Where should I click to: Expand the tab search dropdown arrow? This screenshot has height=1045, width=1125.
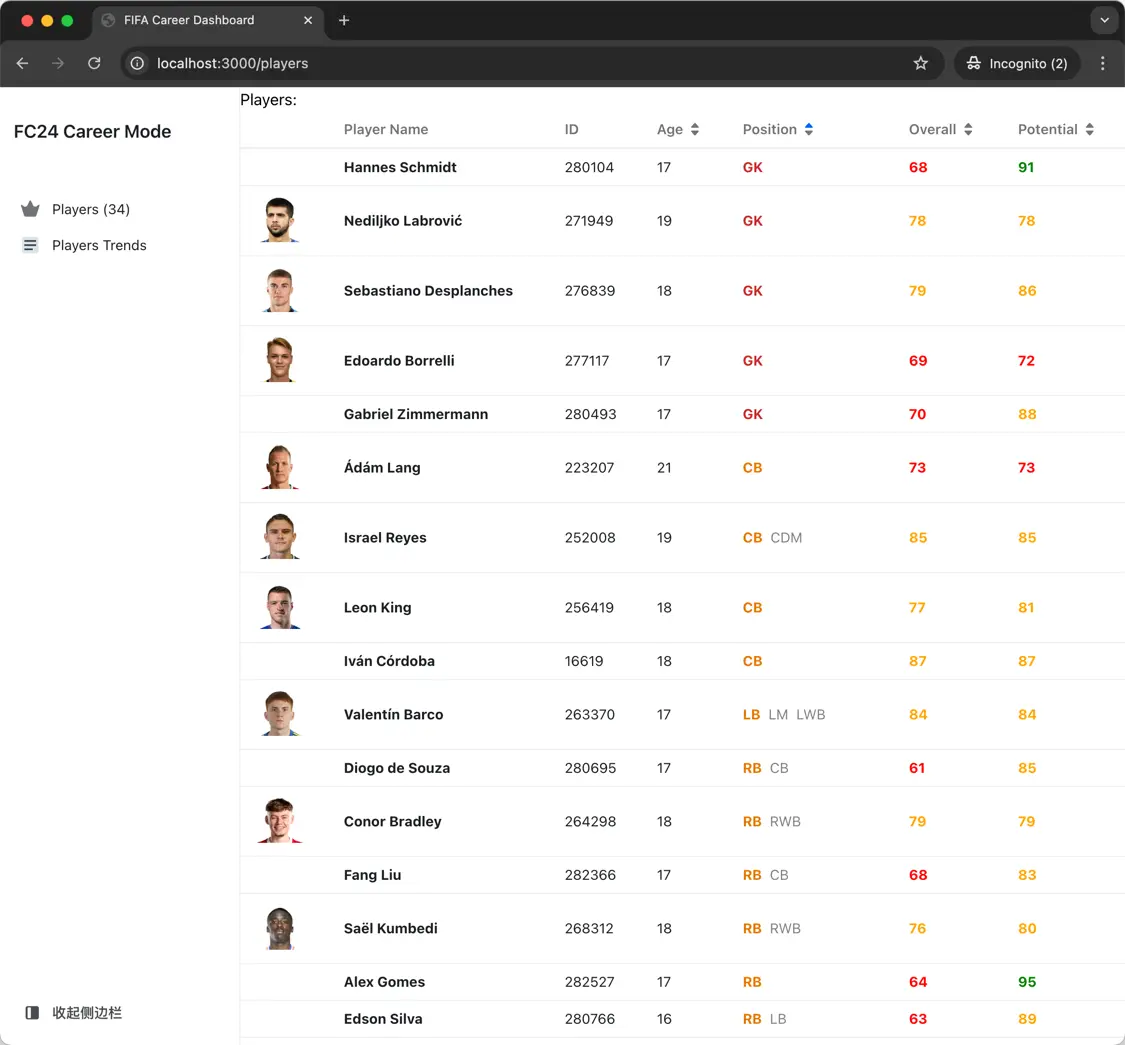pos(1104,20)
